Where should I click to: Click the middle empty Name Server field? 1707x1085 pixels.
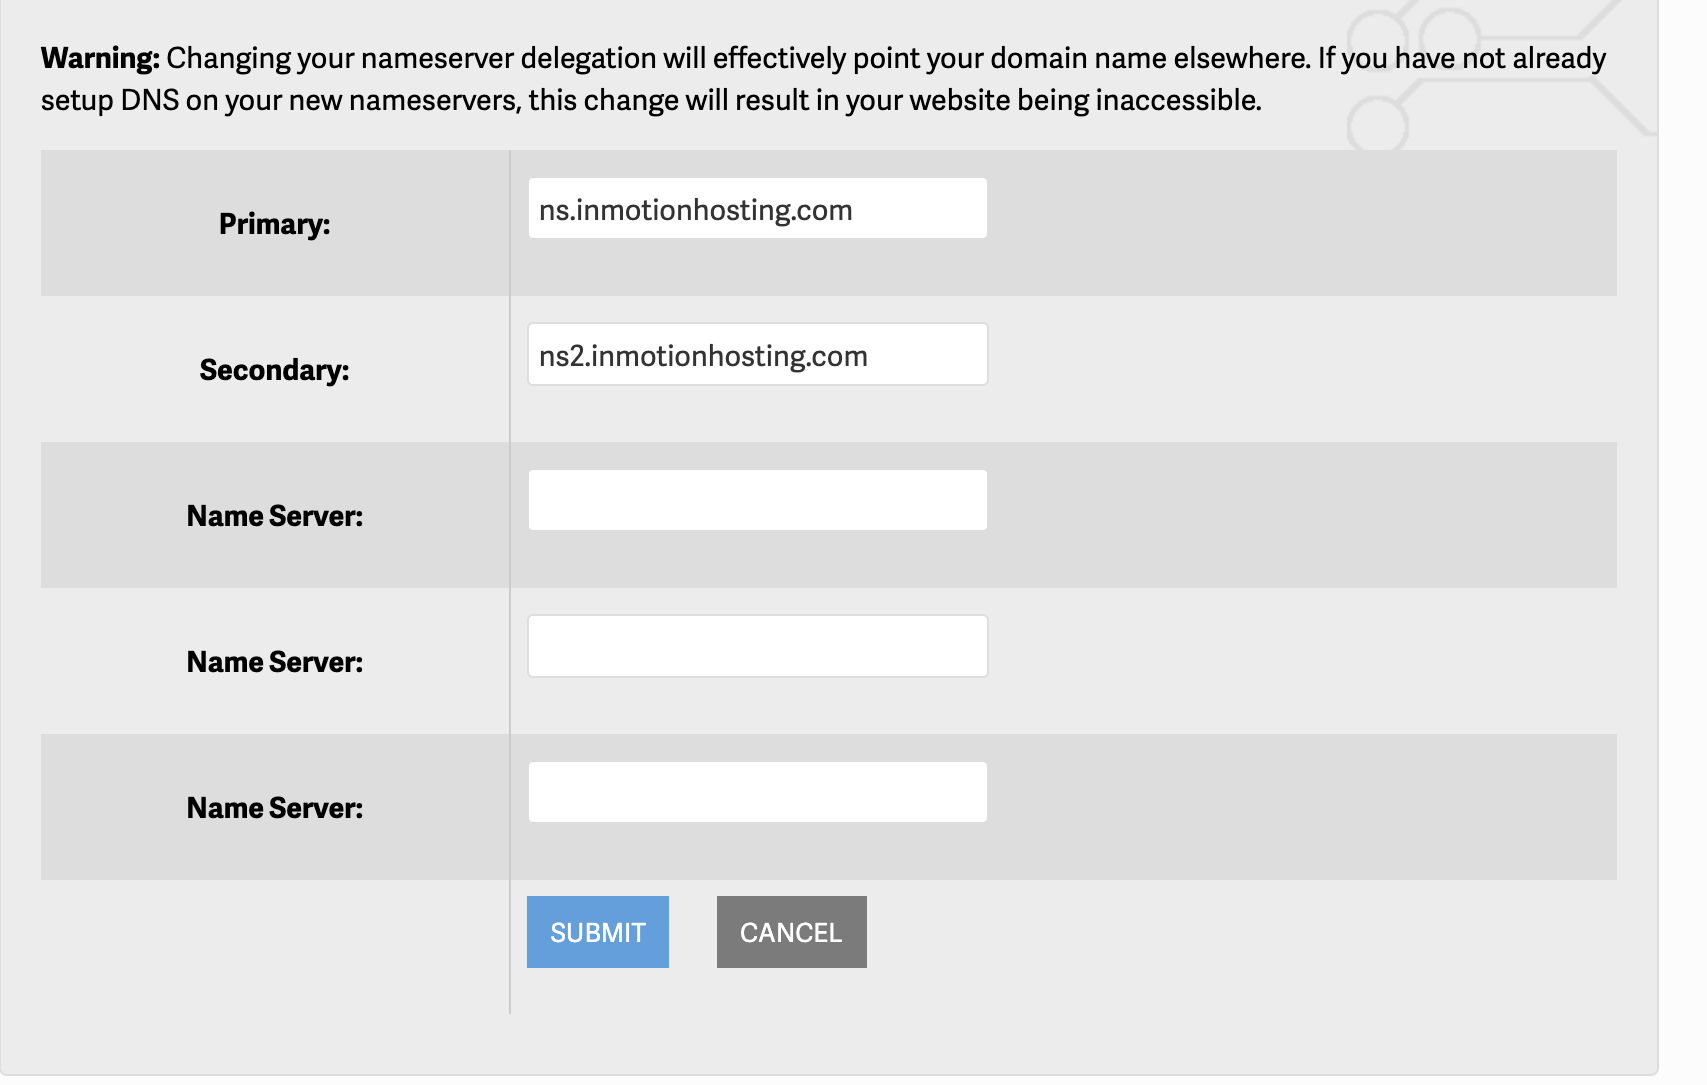[757, 646]
